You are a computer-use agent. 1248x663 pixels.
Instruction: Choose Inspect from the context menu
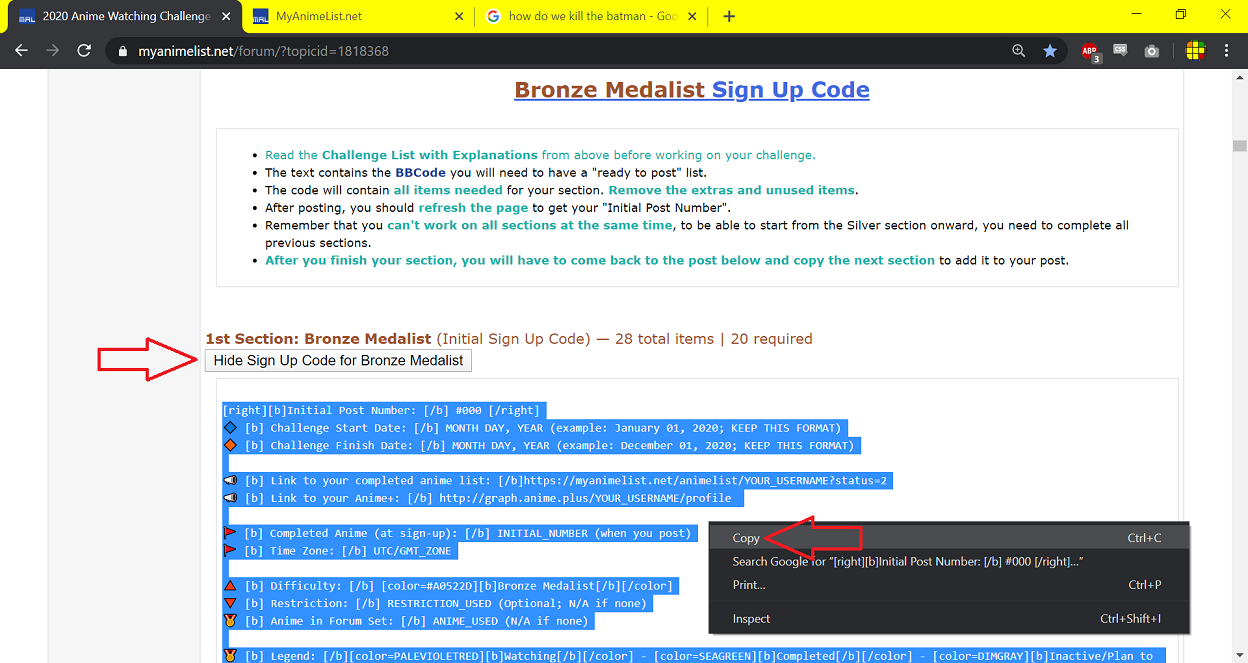pyautogui.click(x=751, y=619)
